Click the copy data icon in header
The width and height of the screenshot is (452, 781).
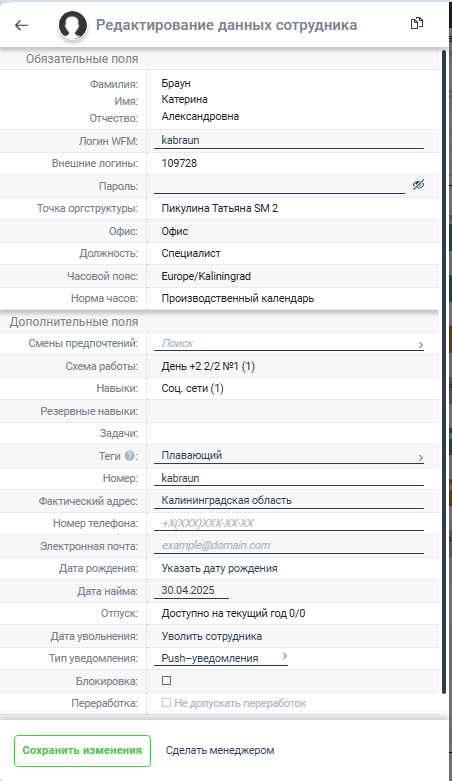[x=417, y=23]
